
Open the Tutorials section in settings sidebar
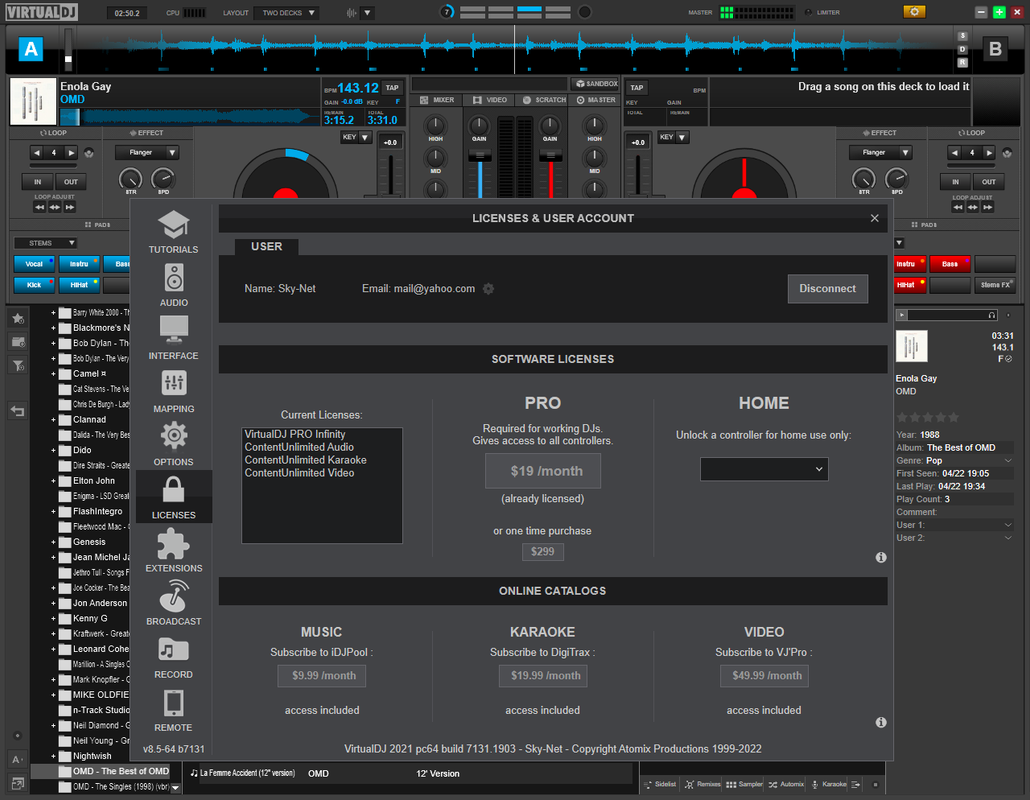[173, 233]
